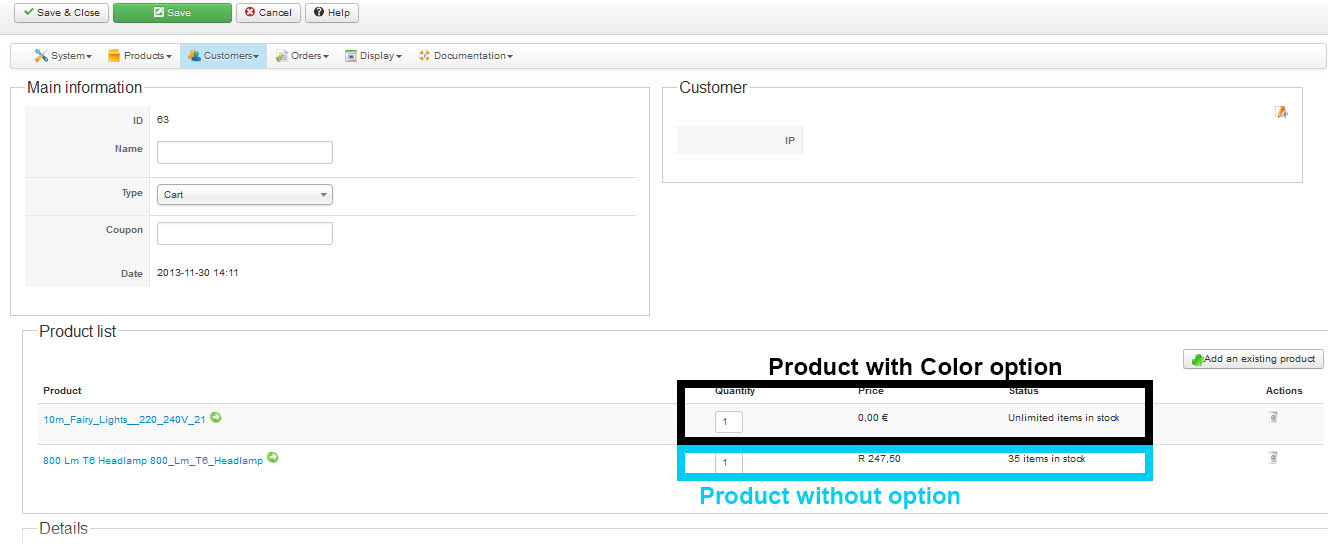Image resolution: width=1328 pixels, height=544 pixels.
Task: Click green arrow beside Fairy Lights product
Action: click(216, 418)
